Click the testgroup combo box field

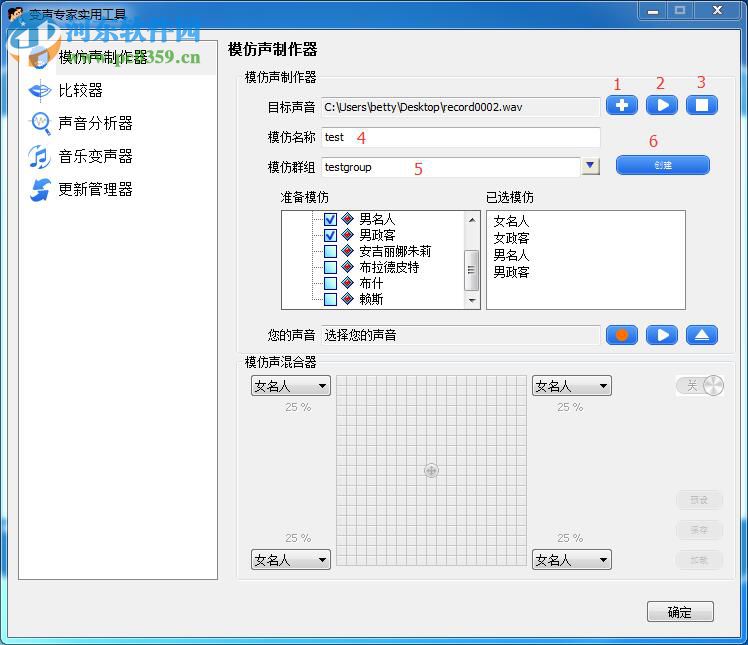point(451,167)
